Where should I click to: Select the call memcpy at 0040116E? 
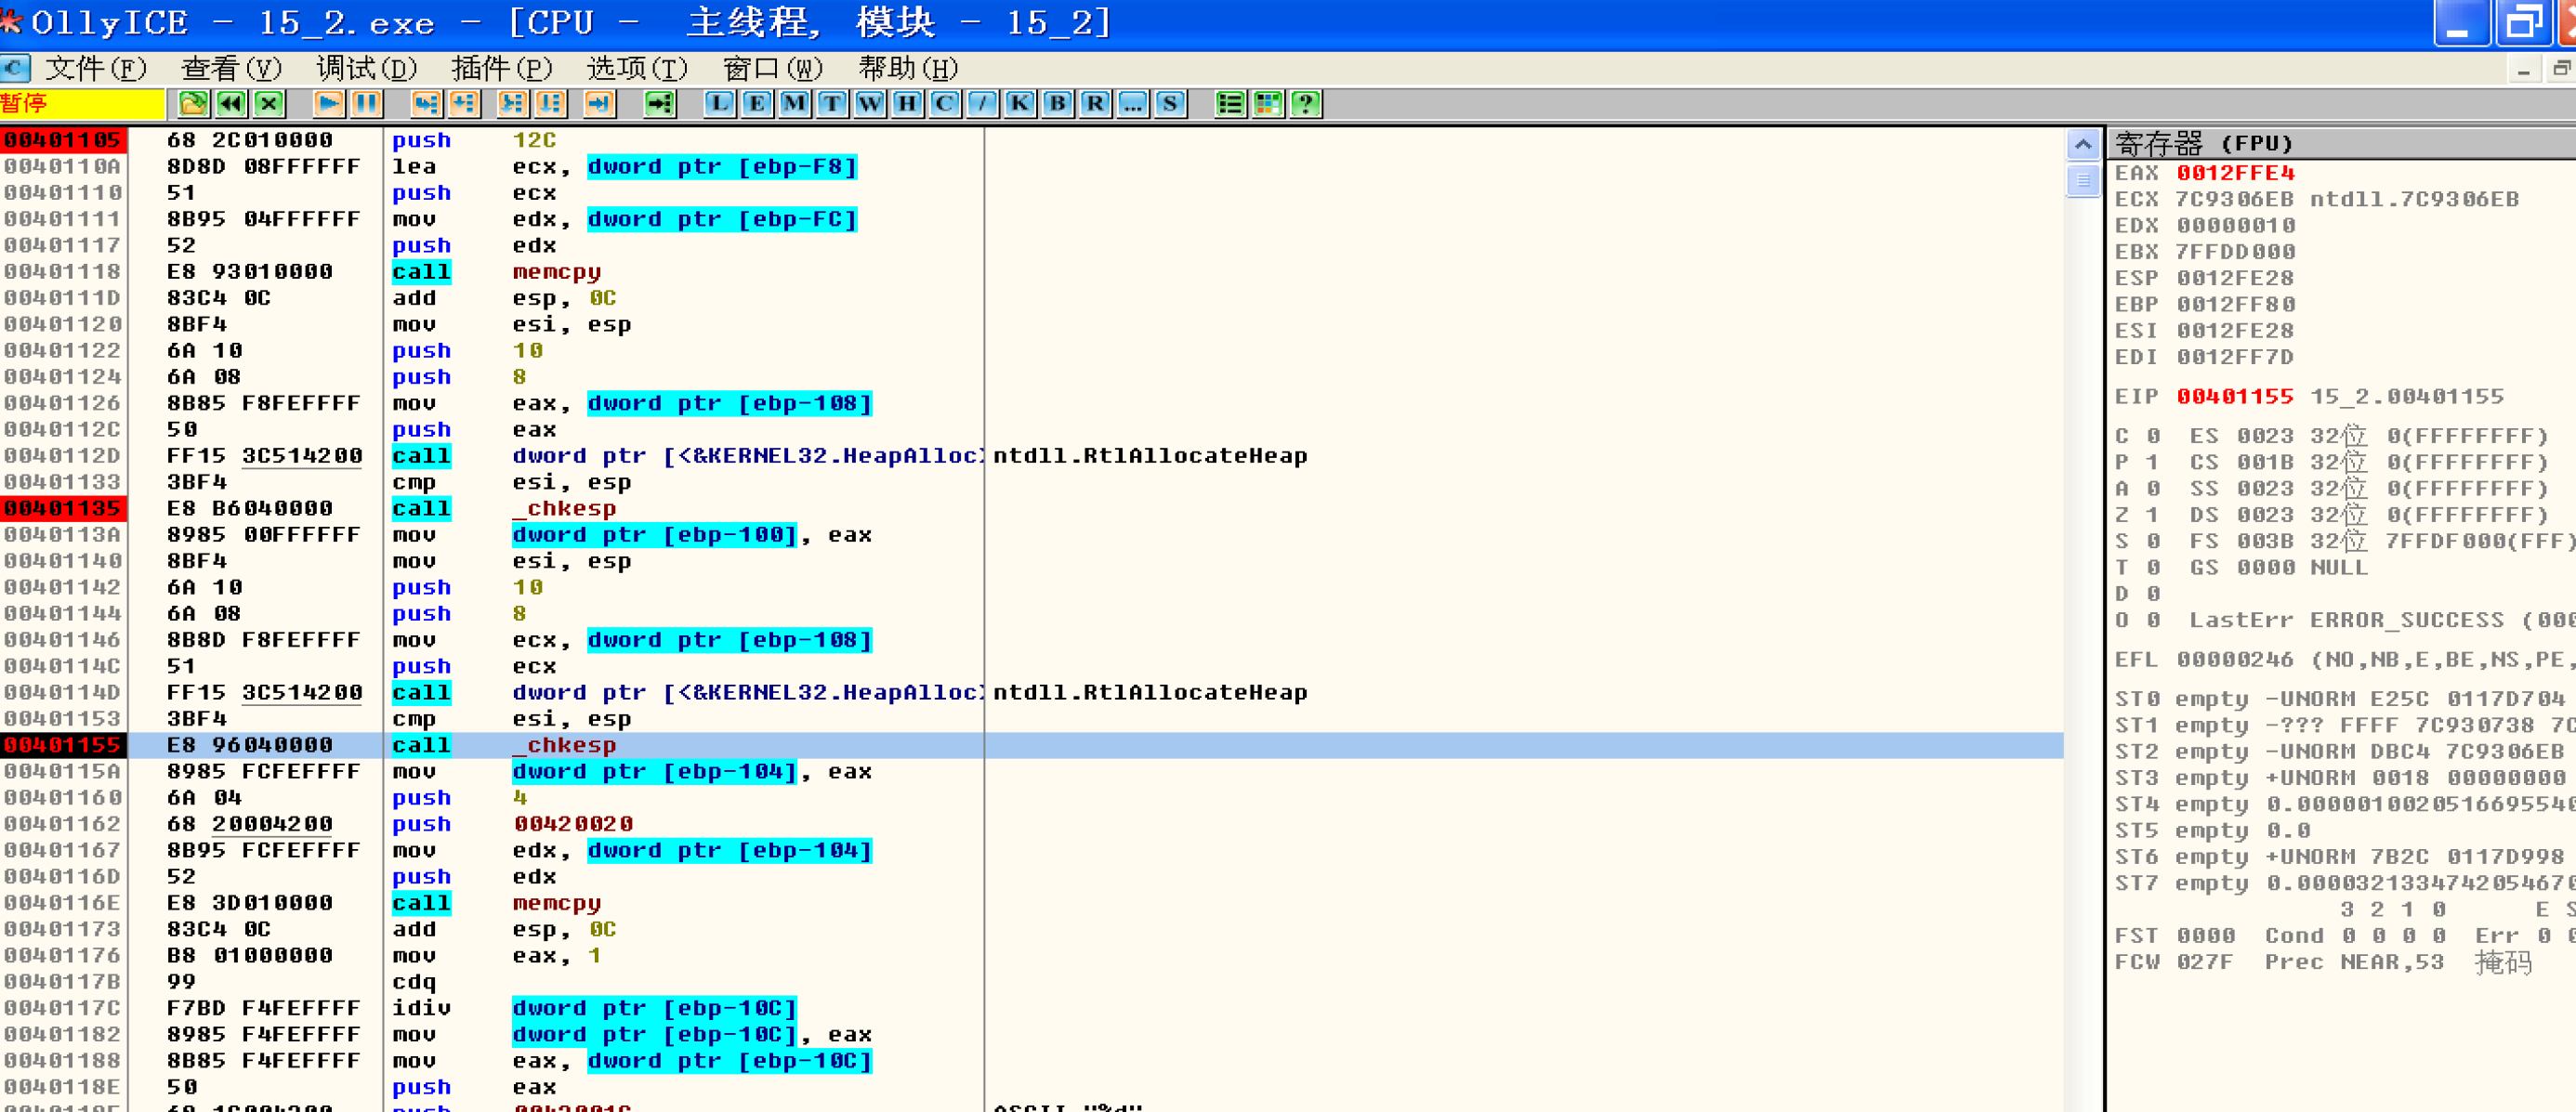(1032, 903)
